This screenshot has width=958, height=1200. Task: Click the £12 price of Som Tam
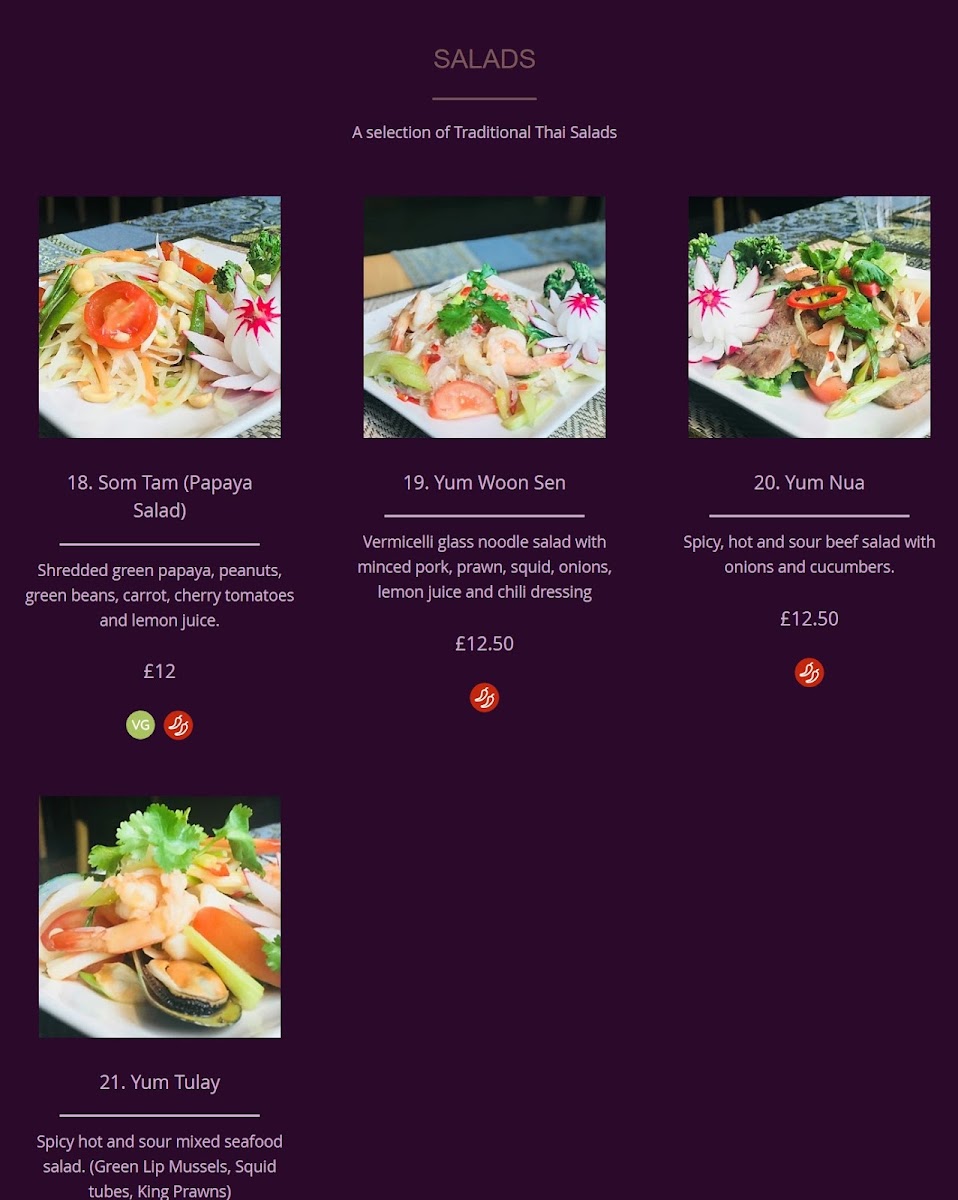coord(160,671)
